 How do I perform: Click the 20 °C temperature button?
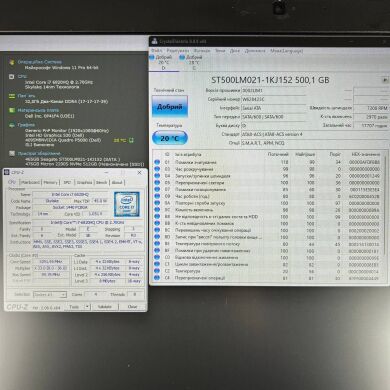pyautogui.click(x=170, y=138)
